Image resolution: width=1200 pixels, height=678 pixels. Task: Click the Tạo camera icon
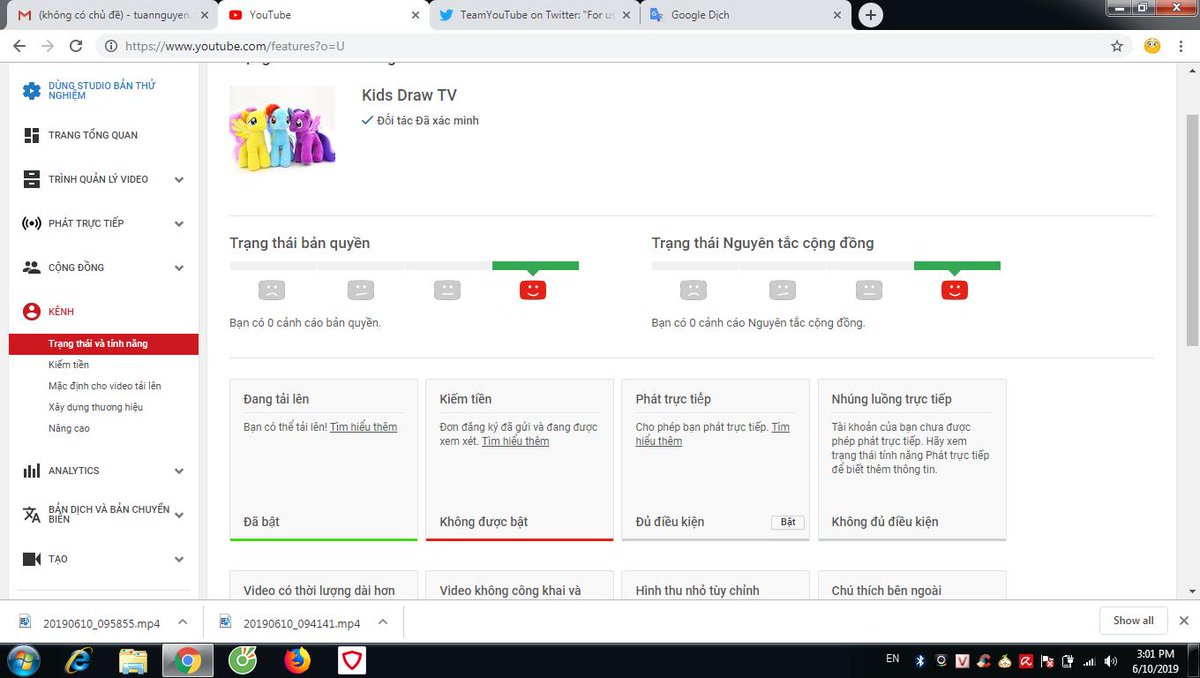31,559
